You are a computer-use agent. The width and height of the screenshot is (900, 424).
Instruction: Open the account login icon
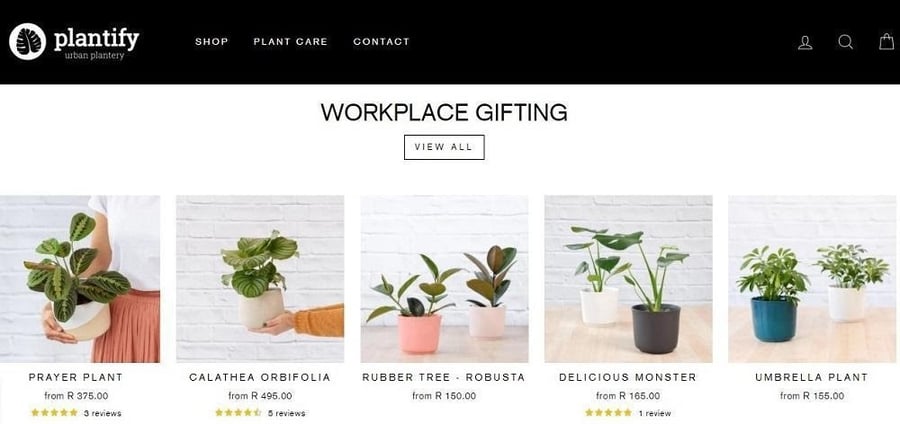805,42
